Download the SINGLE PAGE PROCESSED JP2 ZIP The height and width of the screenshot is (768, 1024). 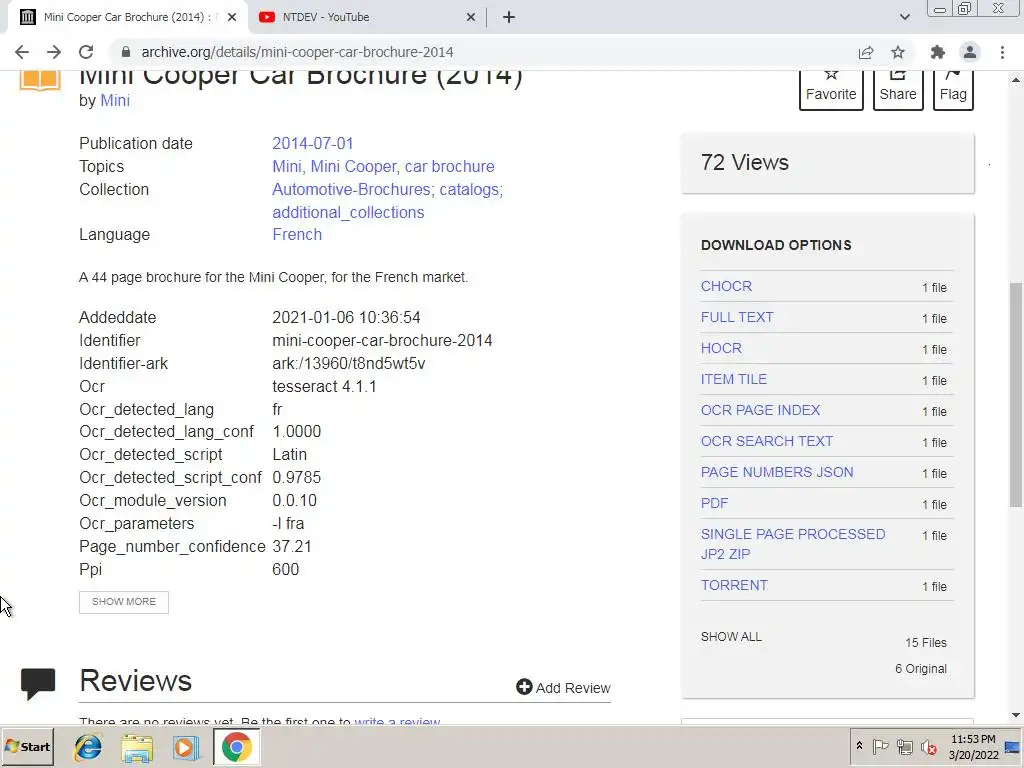pyautogui.click(x=793, y=544)
